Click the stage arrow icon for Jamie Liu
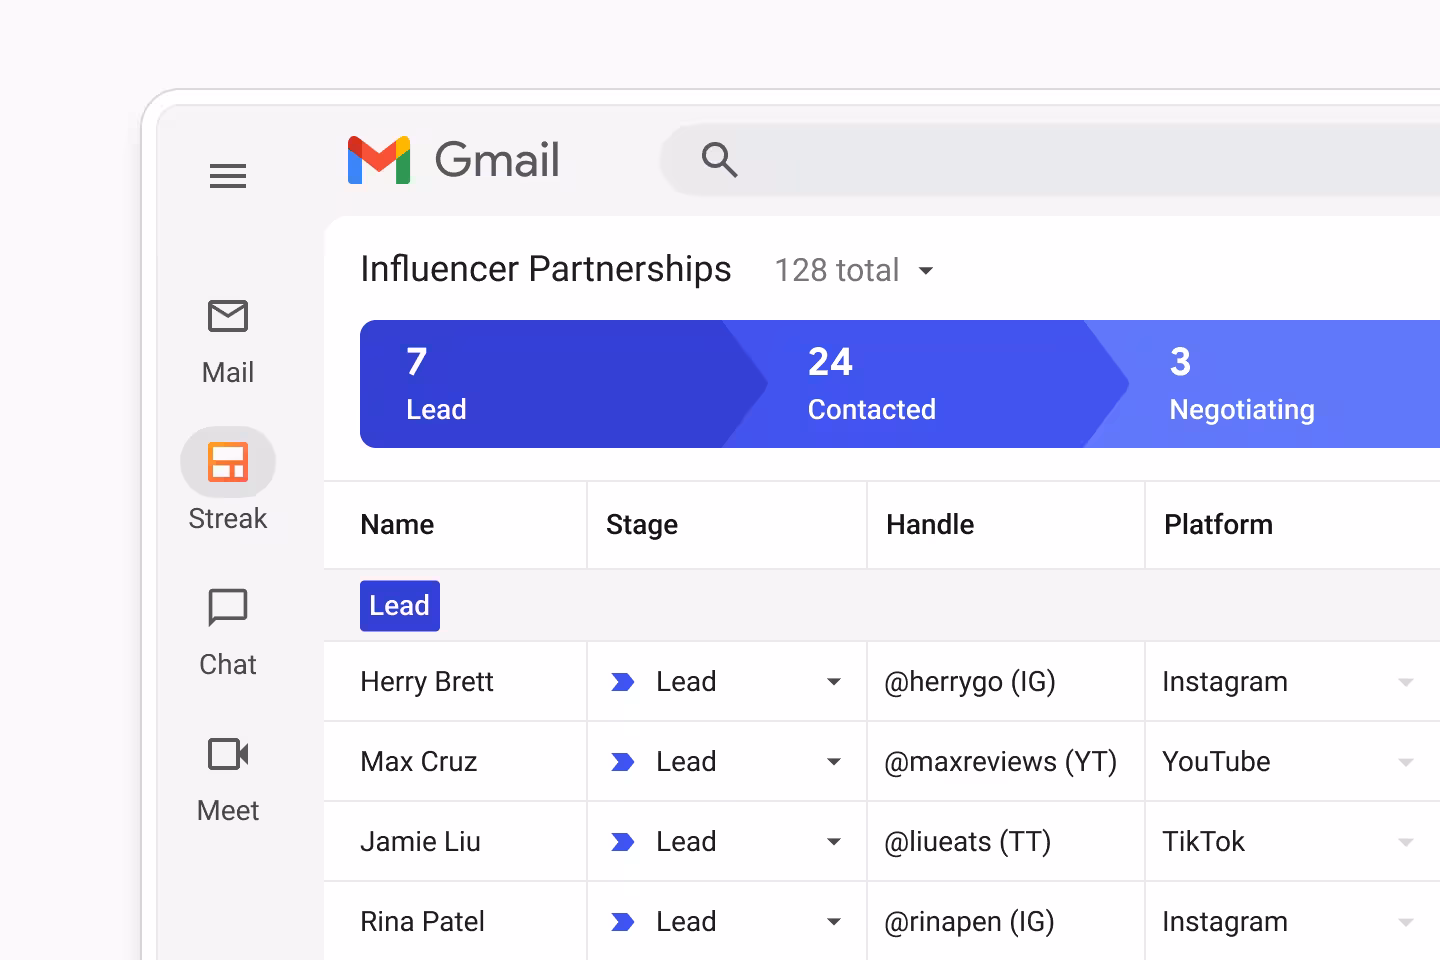 623,842
